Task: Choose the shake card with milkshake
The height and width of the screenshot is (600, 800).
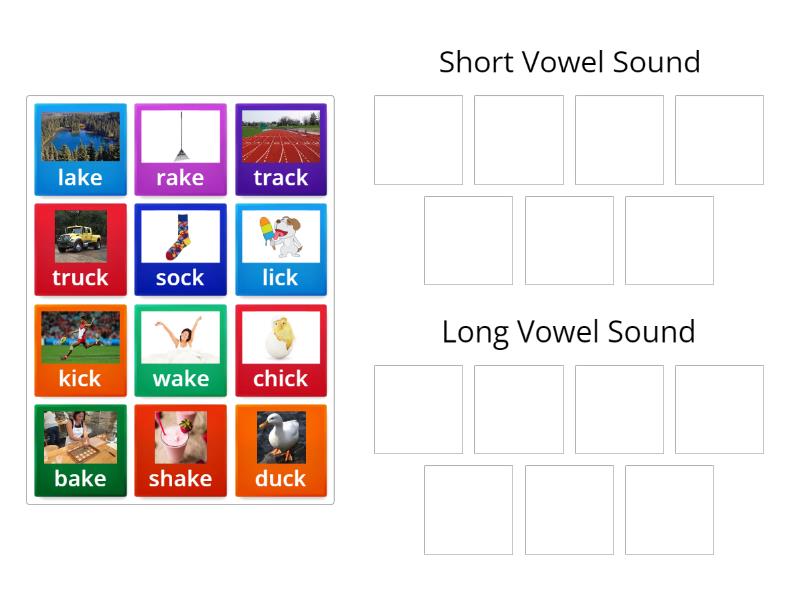Action: [180, 450]
